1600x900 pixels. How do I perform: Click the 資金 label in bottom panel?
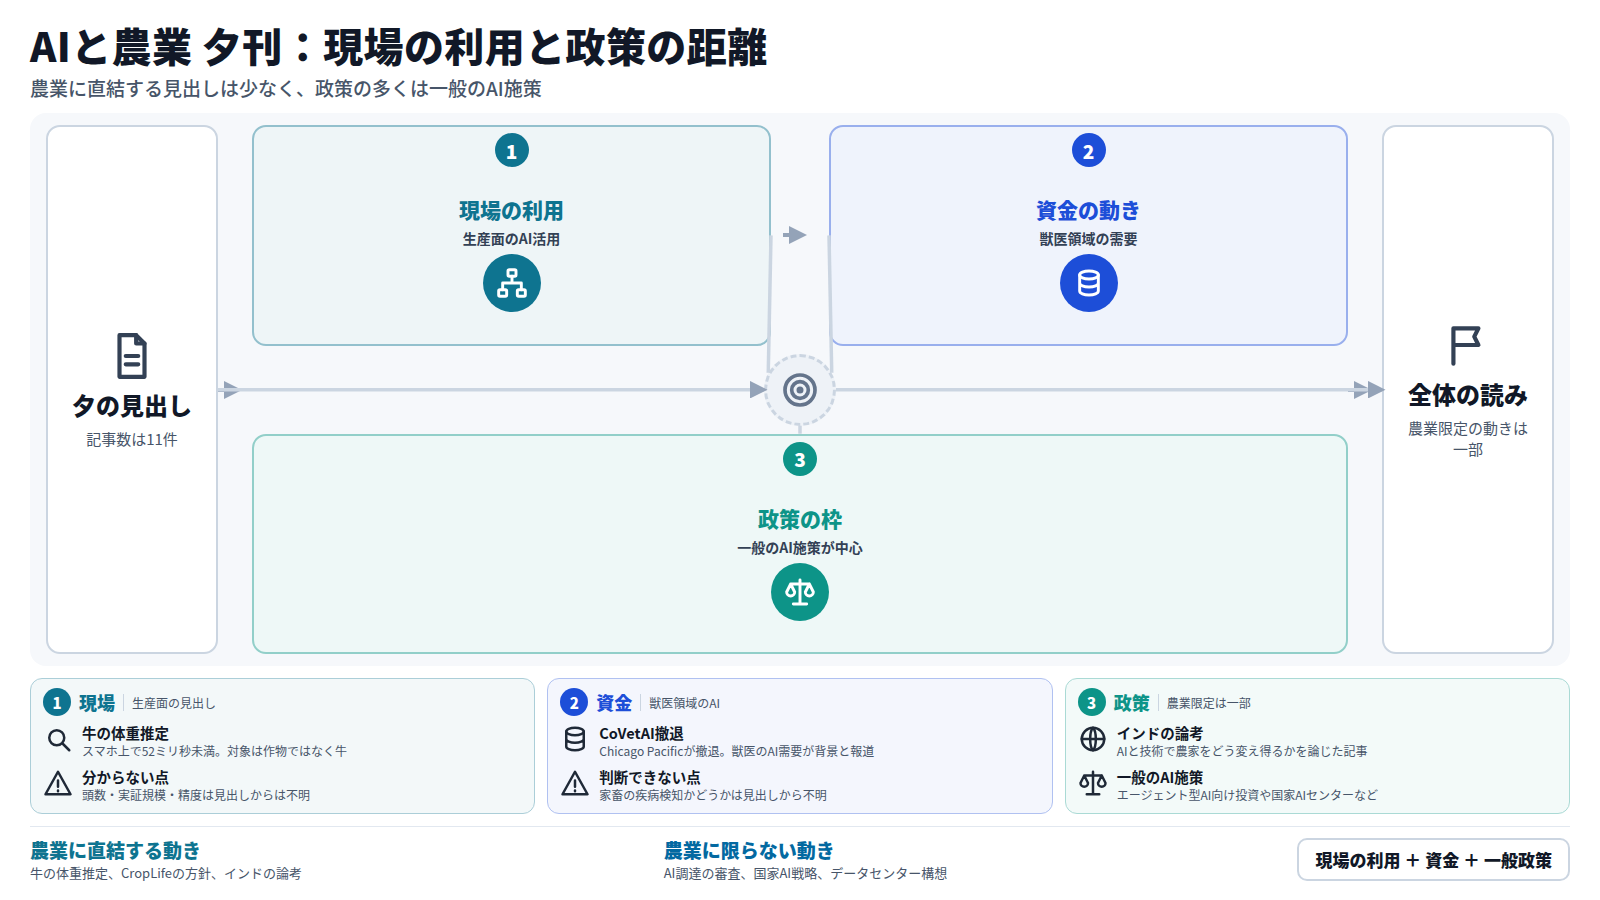(x=614, y=703)
